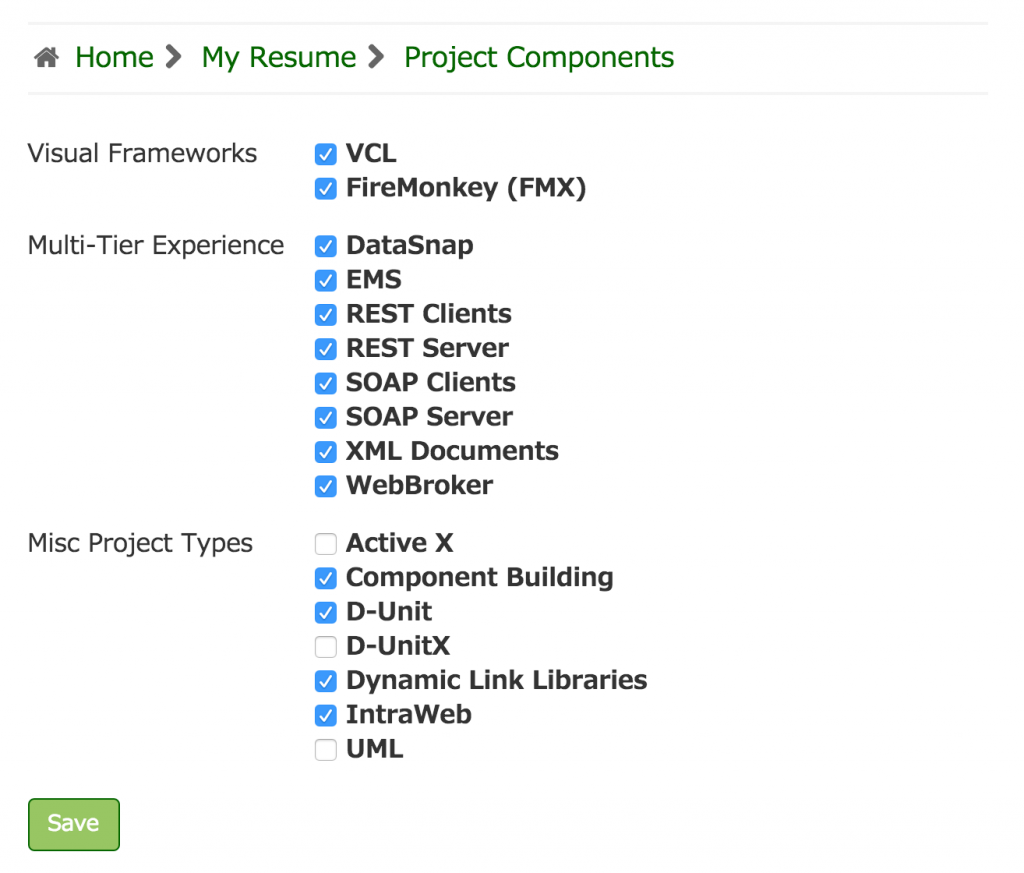Enable the UML project type
Screen dimensions: 1024x873
[x=325, y=749]
